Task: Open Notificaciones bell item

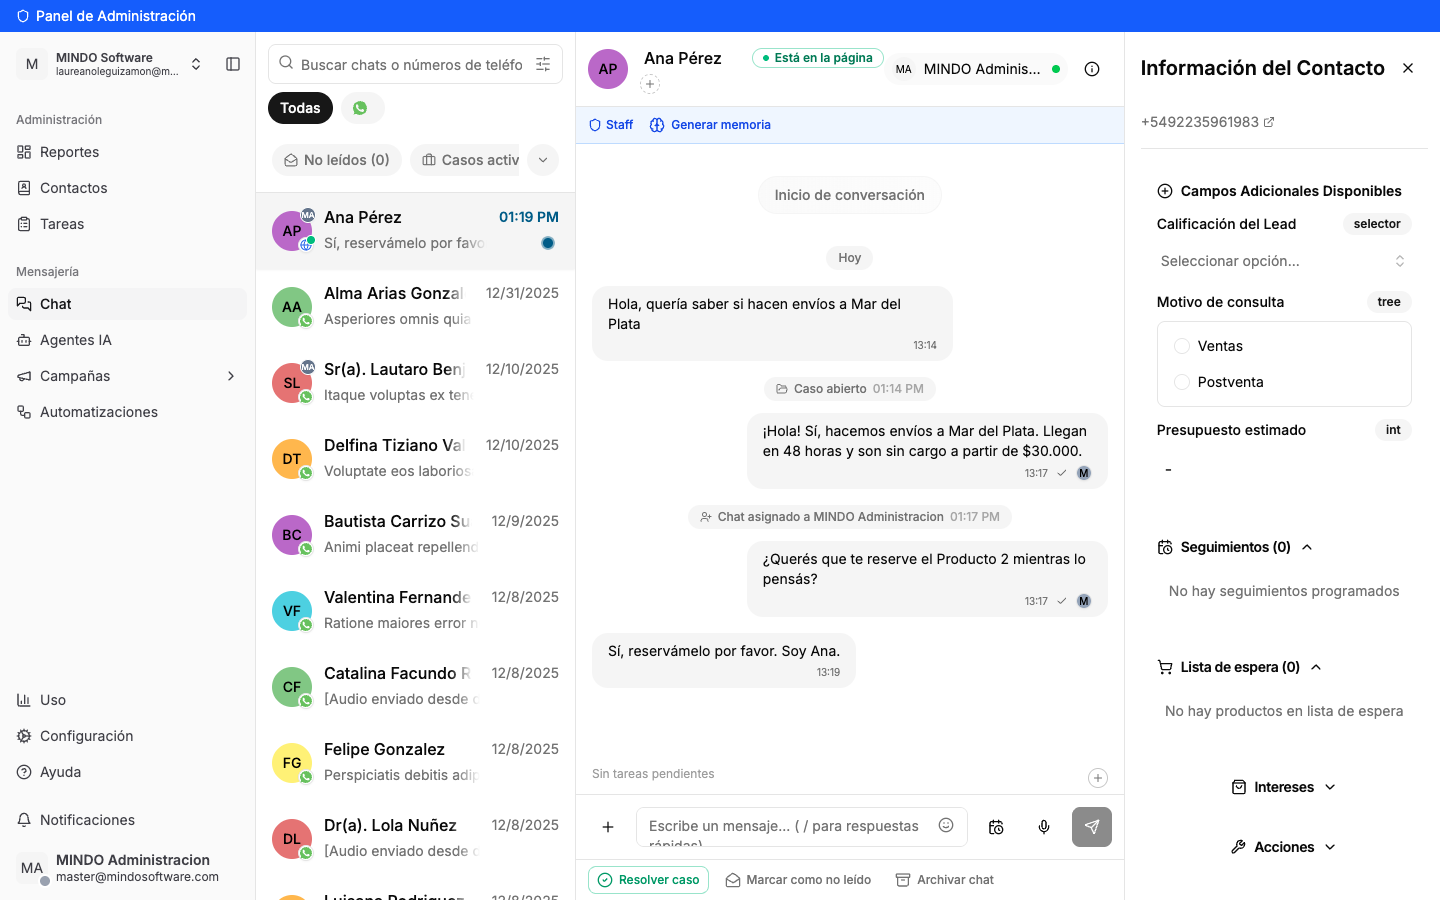Action: [x=128, y=820]
